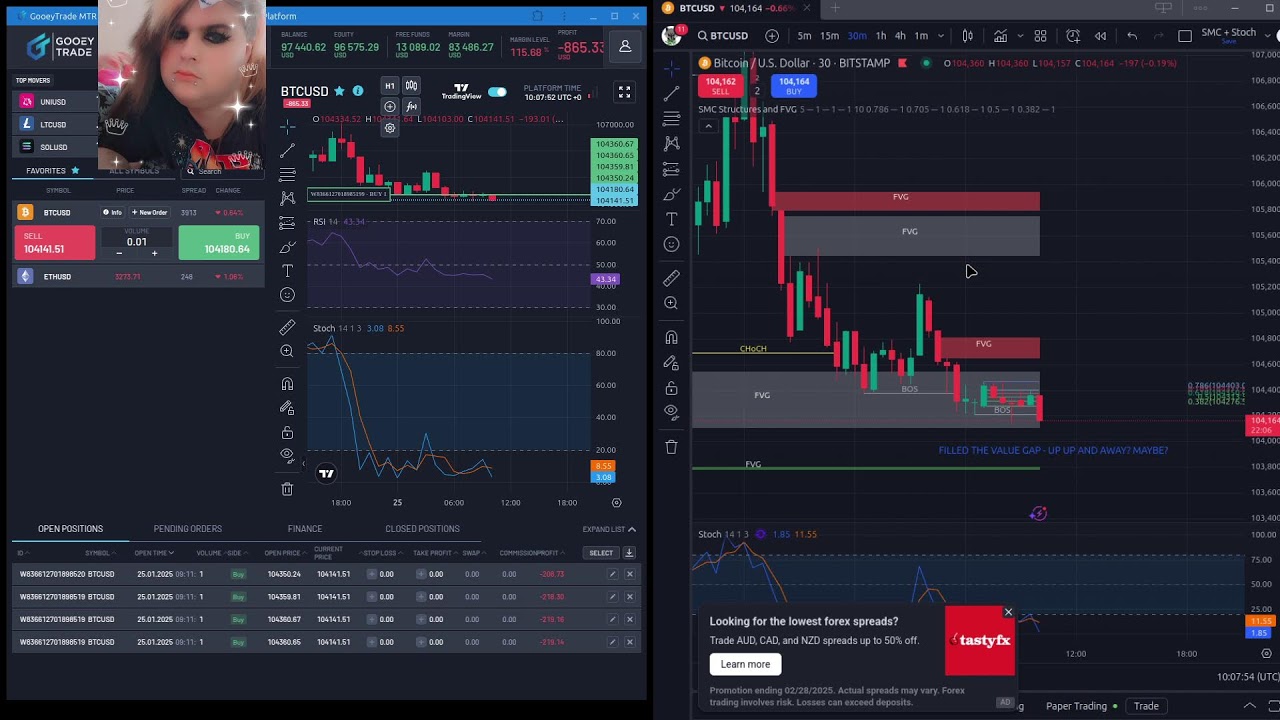Image resolution: width=1280 pixels, height=720 pixels.
Task: Lock all drawings in GooeyTrade chart
Action: (287, 432)
